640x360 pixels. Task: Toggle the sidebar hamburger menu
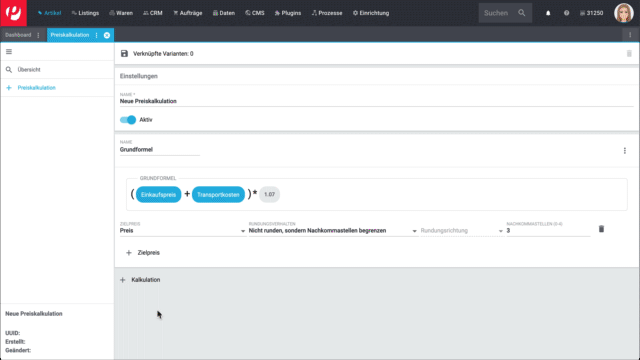[9, 52]
